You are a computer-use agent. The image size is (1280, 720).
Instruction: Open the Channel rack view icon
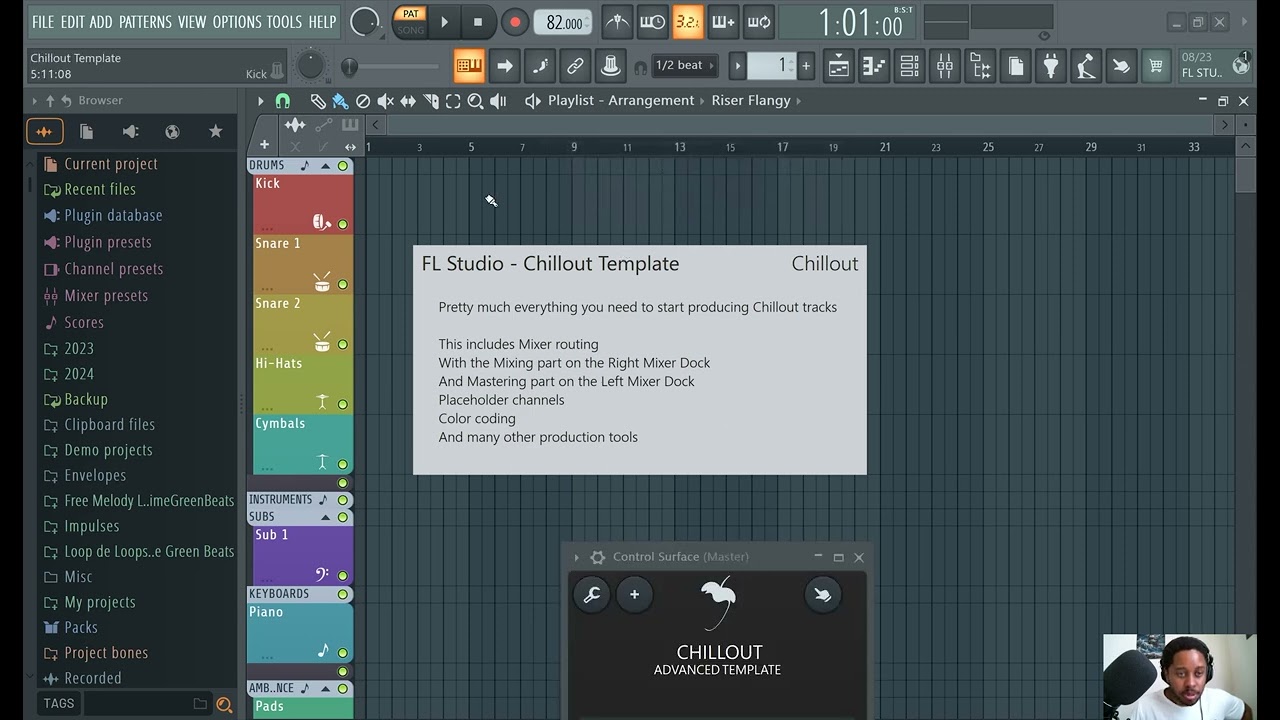coord(909,66)
